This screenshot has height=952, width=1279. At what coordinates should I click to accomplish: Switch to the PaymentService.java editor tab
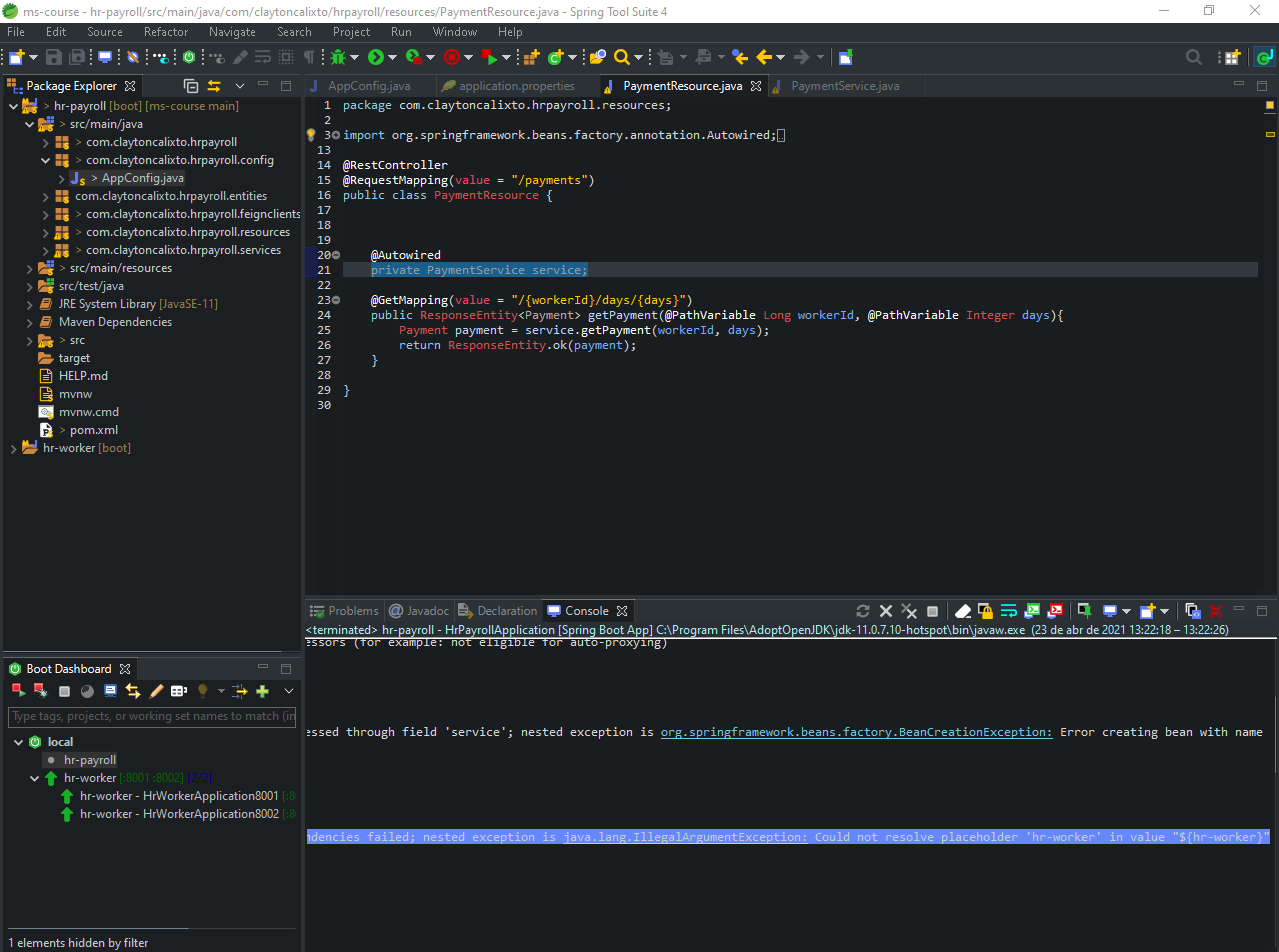coord(844,86)
